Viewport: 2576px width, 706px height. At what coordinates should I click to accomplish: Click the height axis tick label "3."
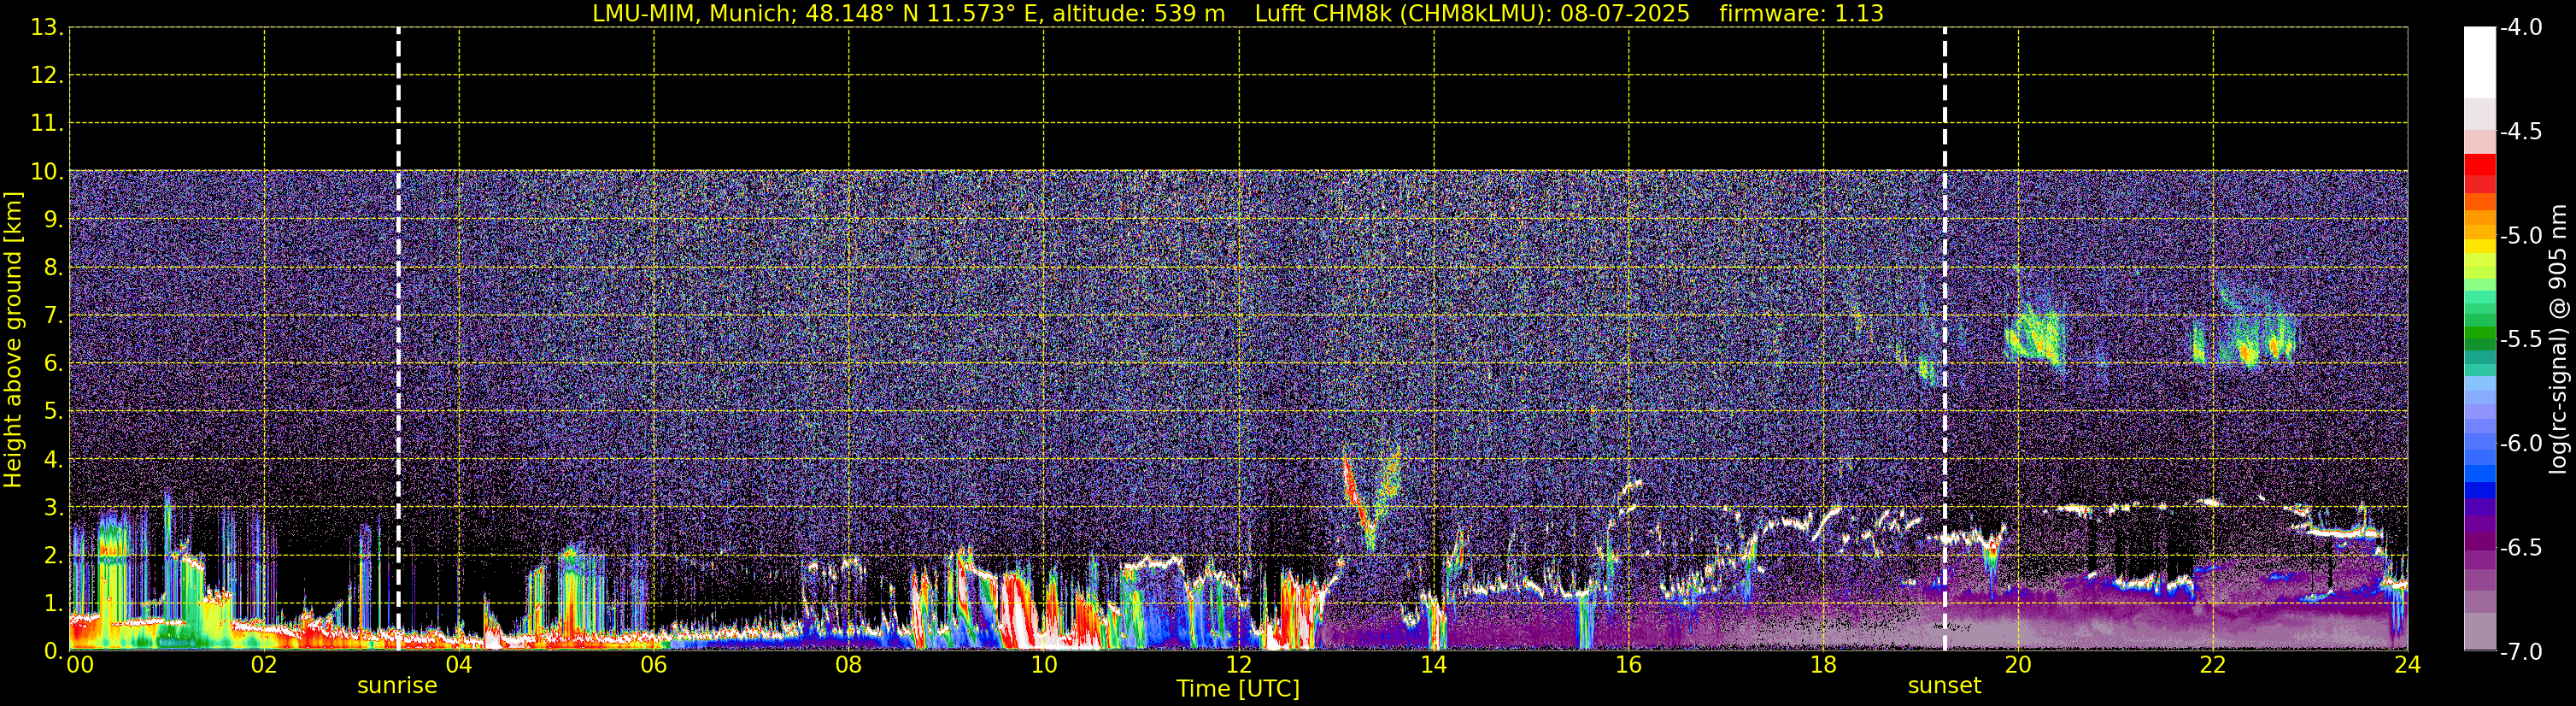tap(52, 508)
